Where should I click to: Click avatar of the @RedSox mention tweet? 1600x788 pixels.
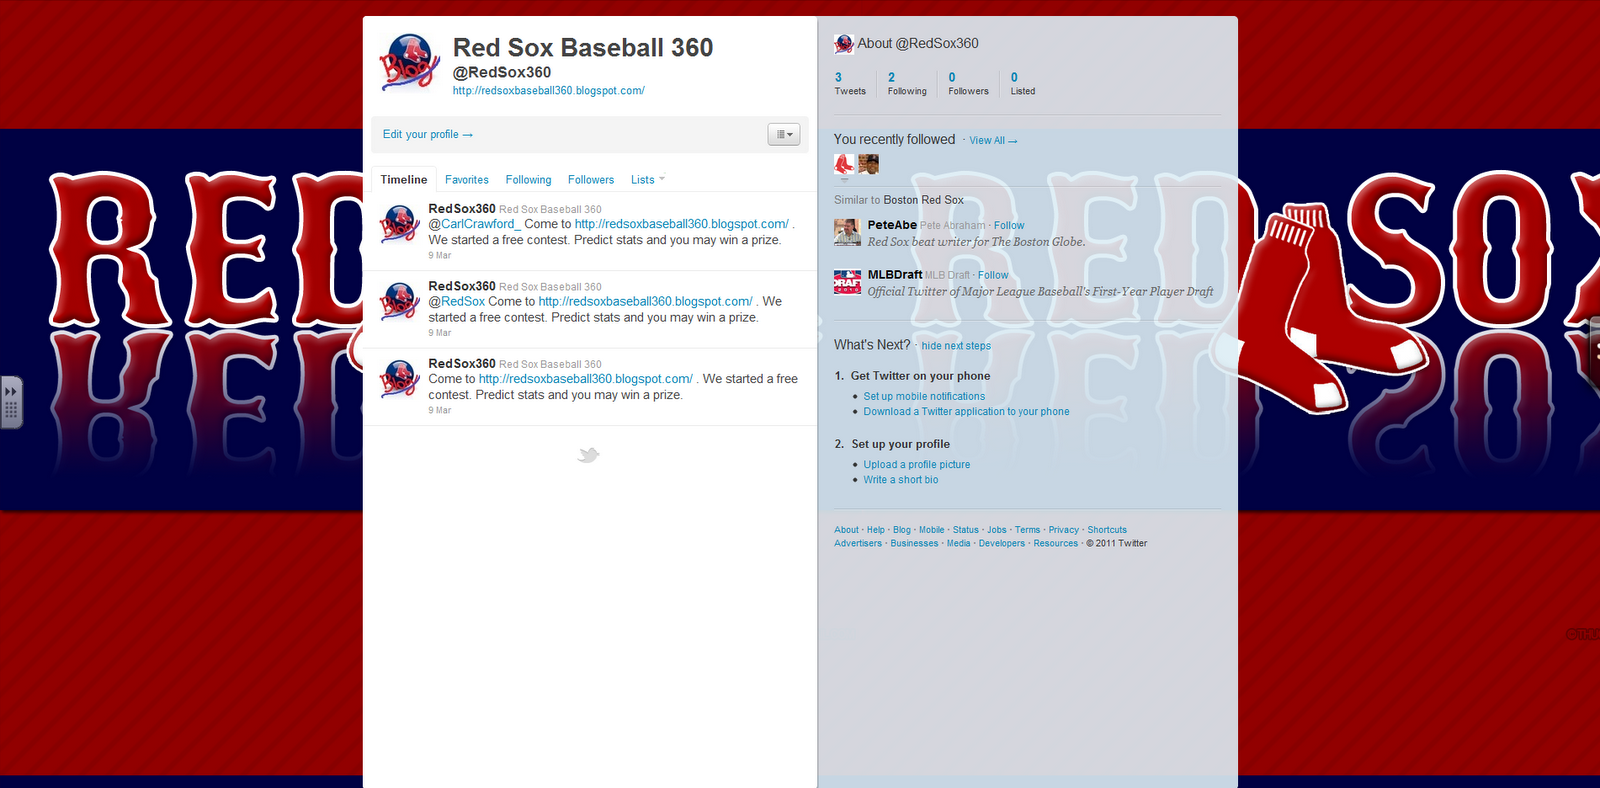(400, 300)
